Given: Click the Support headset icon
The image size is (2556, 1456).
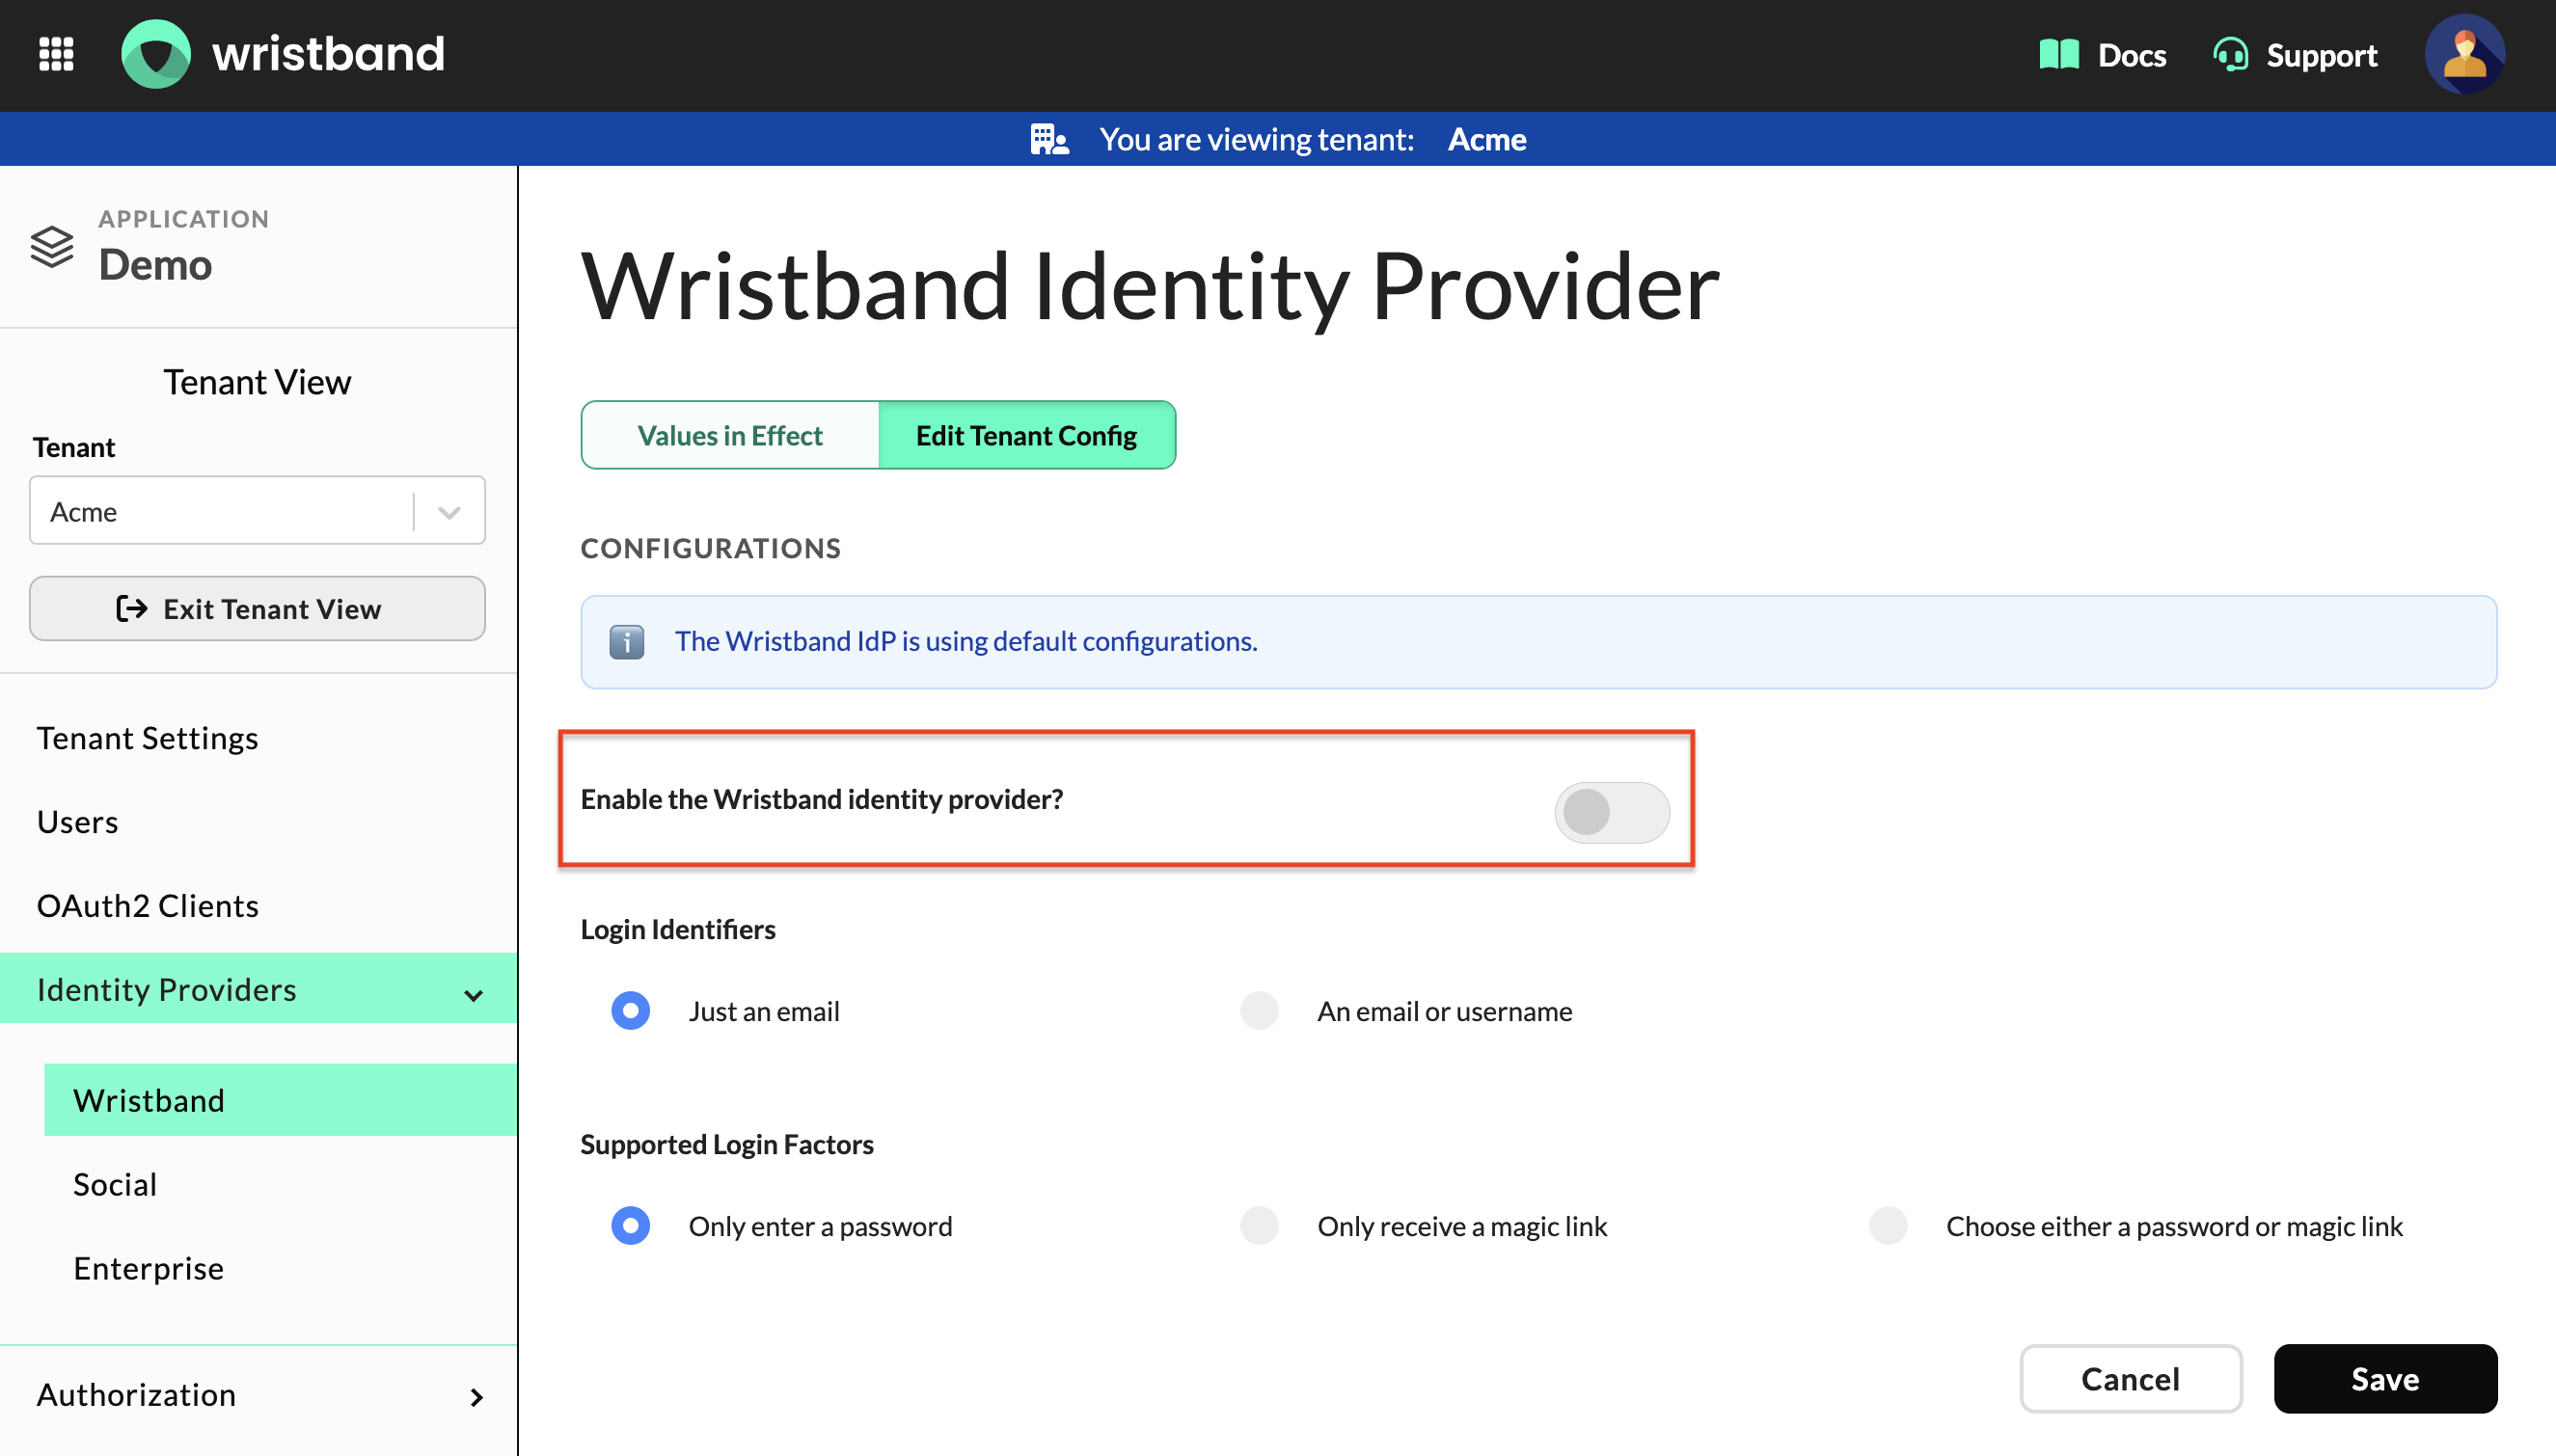Looking at the screenshot, I should 2231,55.
